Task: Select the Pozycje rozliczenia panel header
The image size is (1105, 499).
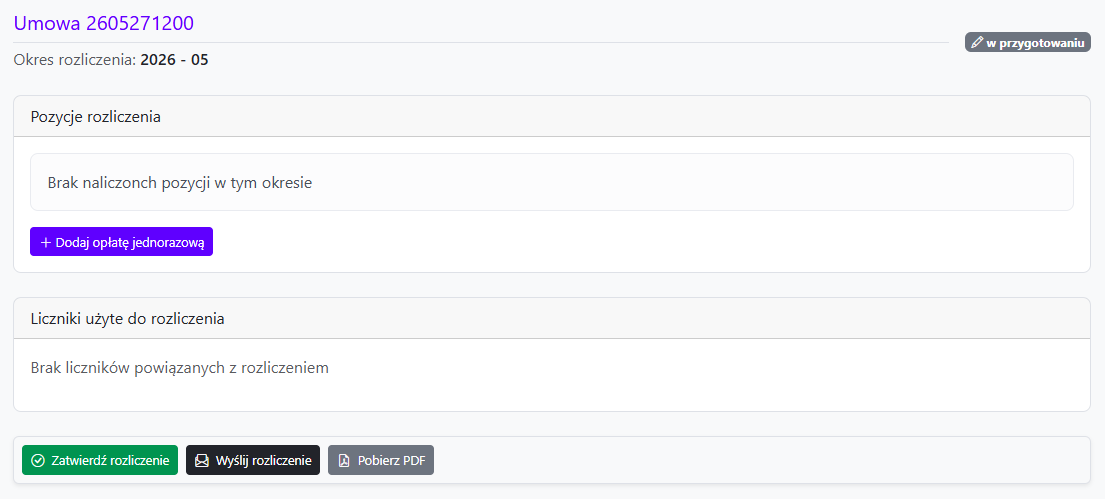Action: [552, 116]
